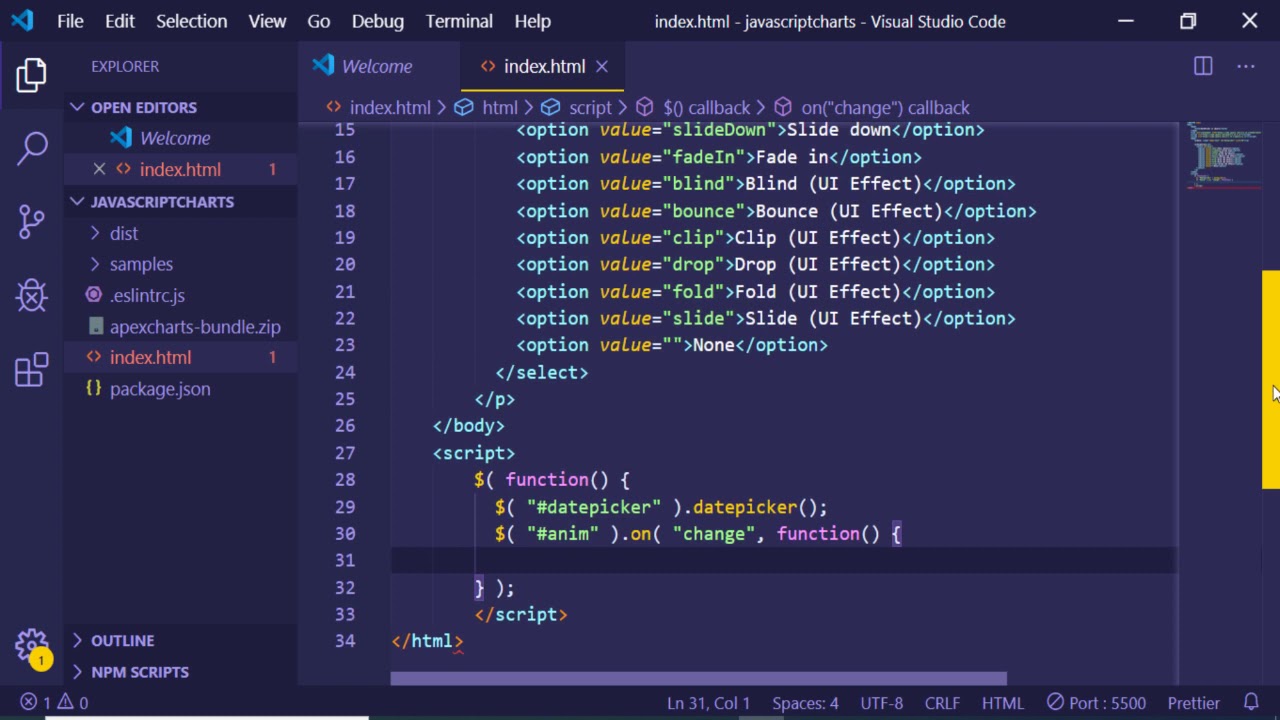This screenshot has width=1280, height=720.
Task: Open the Manage settings gear
Action: tap(32, 645)
